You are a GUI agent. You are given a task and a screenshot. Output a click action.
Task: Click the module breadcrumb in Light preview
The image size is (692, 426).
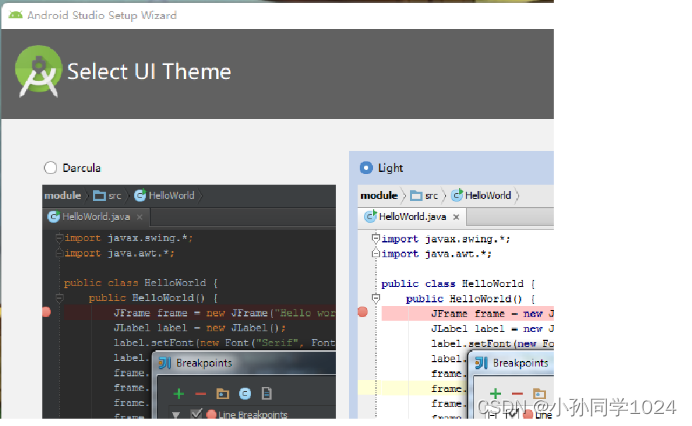click(379, 195)
